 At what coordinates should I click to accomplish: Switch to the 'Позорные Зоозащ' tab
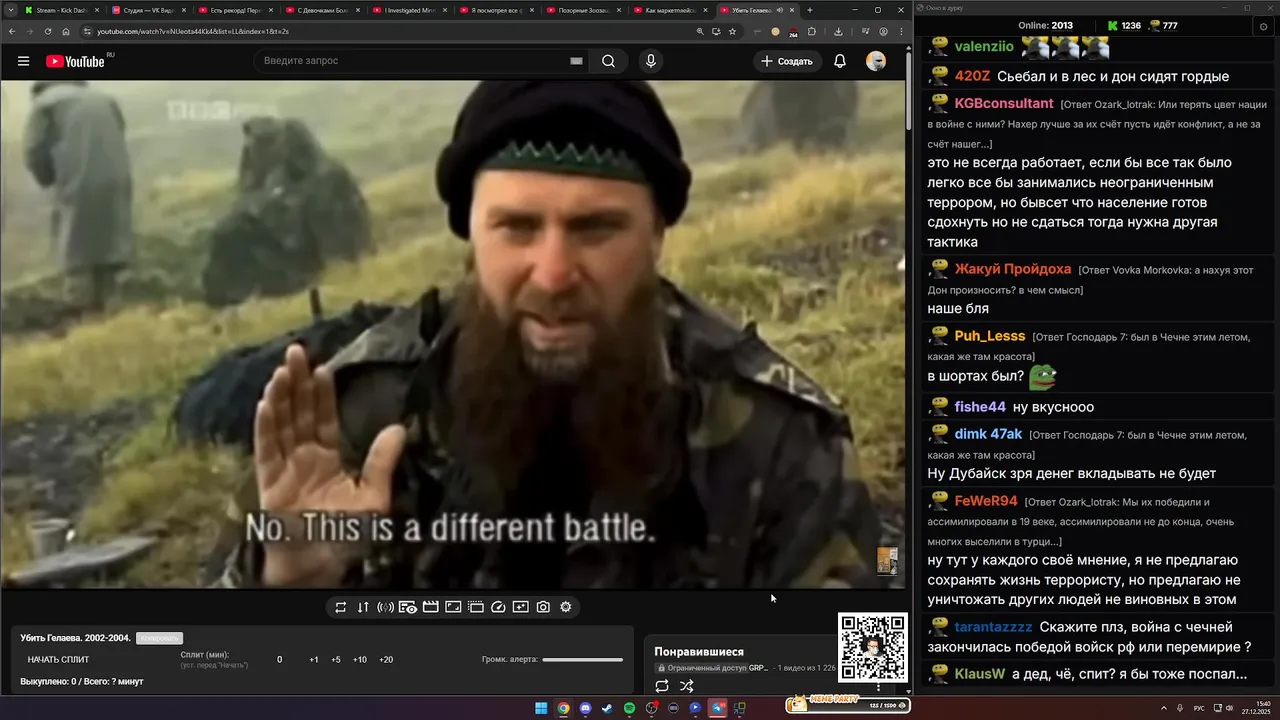(584, 10)
